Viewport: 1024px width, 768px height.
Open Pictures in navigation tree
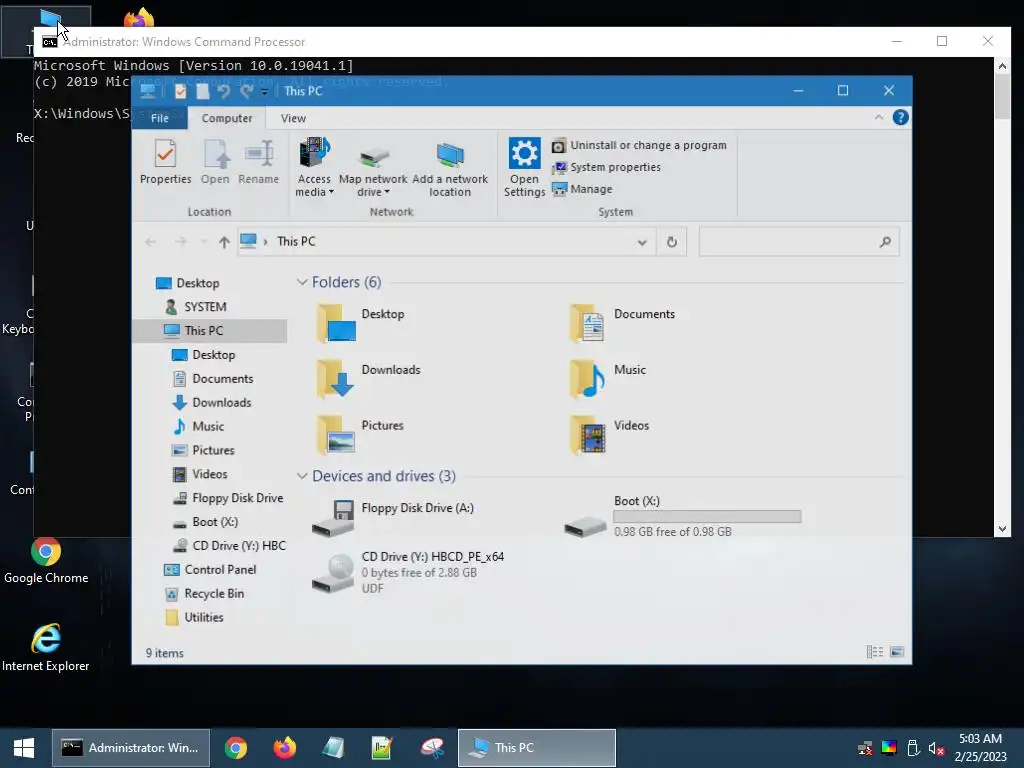coord(203,450)
